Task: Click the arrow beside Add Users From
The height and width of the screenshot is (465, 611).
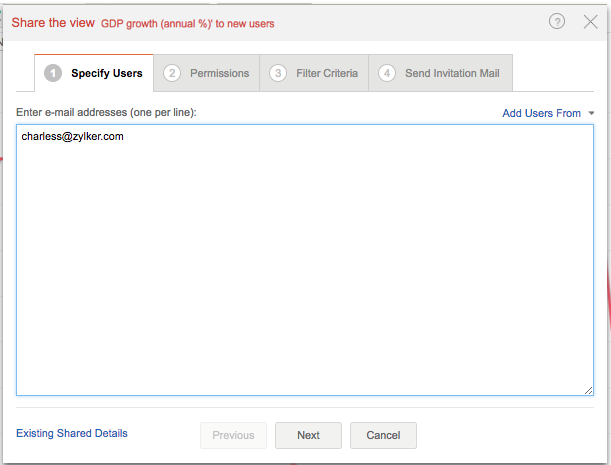Action: tap(591, 113)
